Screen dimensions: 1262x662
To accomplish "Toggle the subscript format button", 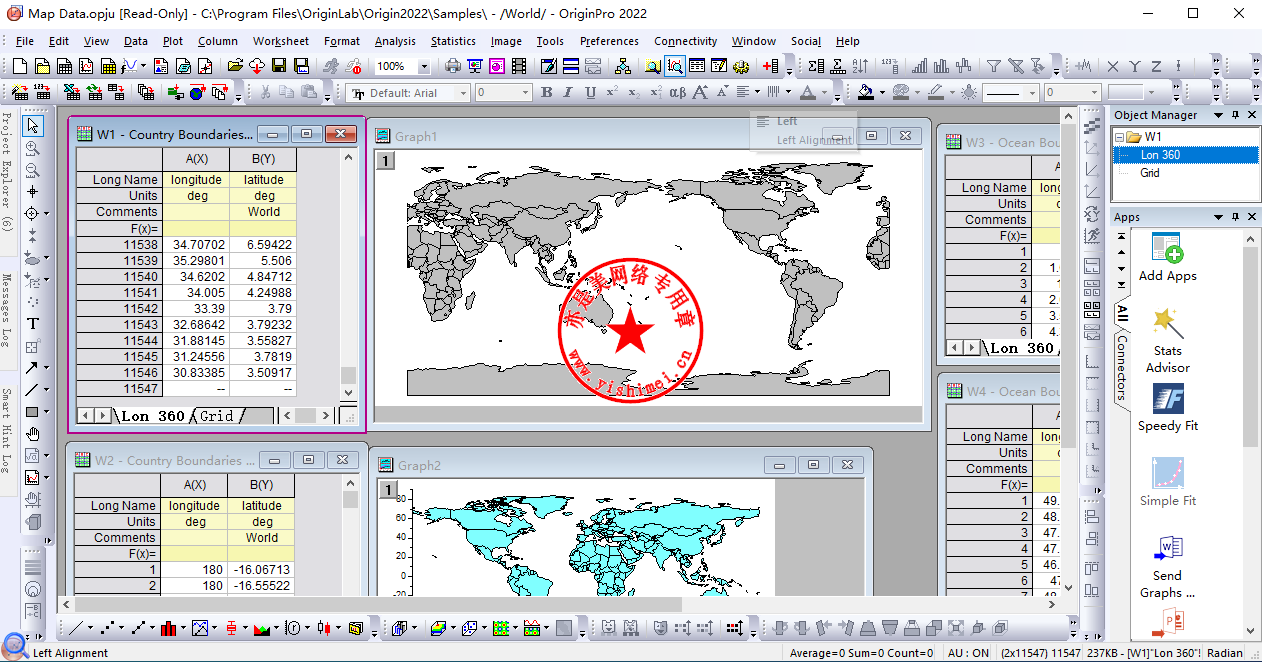I will pos(634,93).
